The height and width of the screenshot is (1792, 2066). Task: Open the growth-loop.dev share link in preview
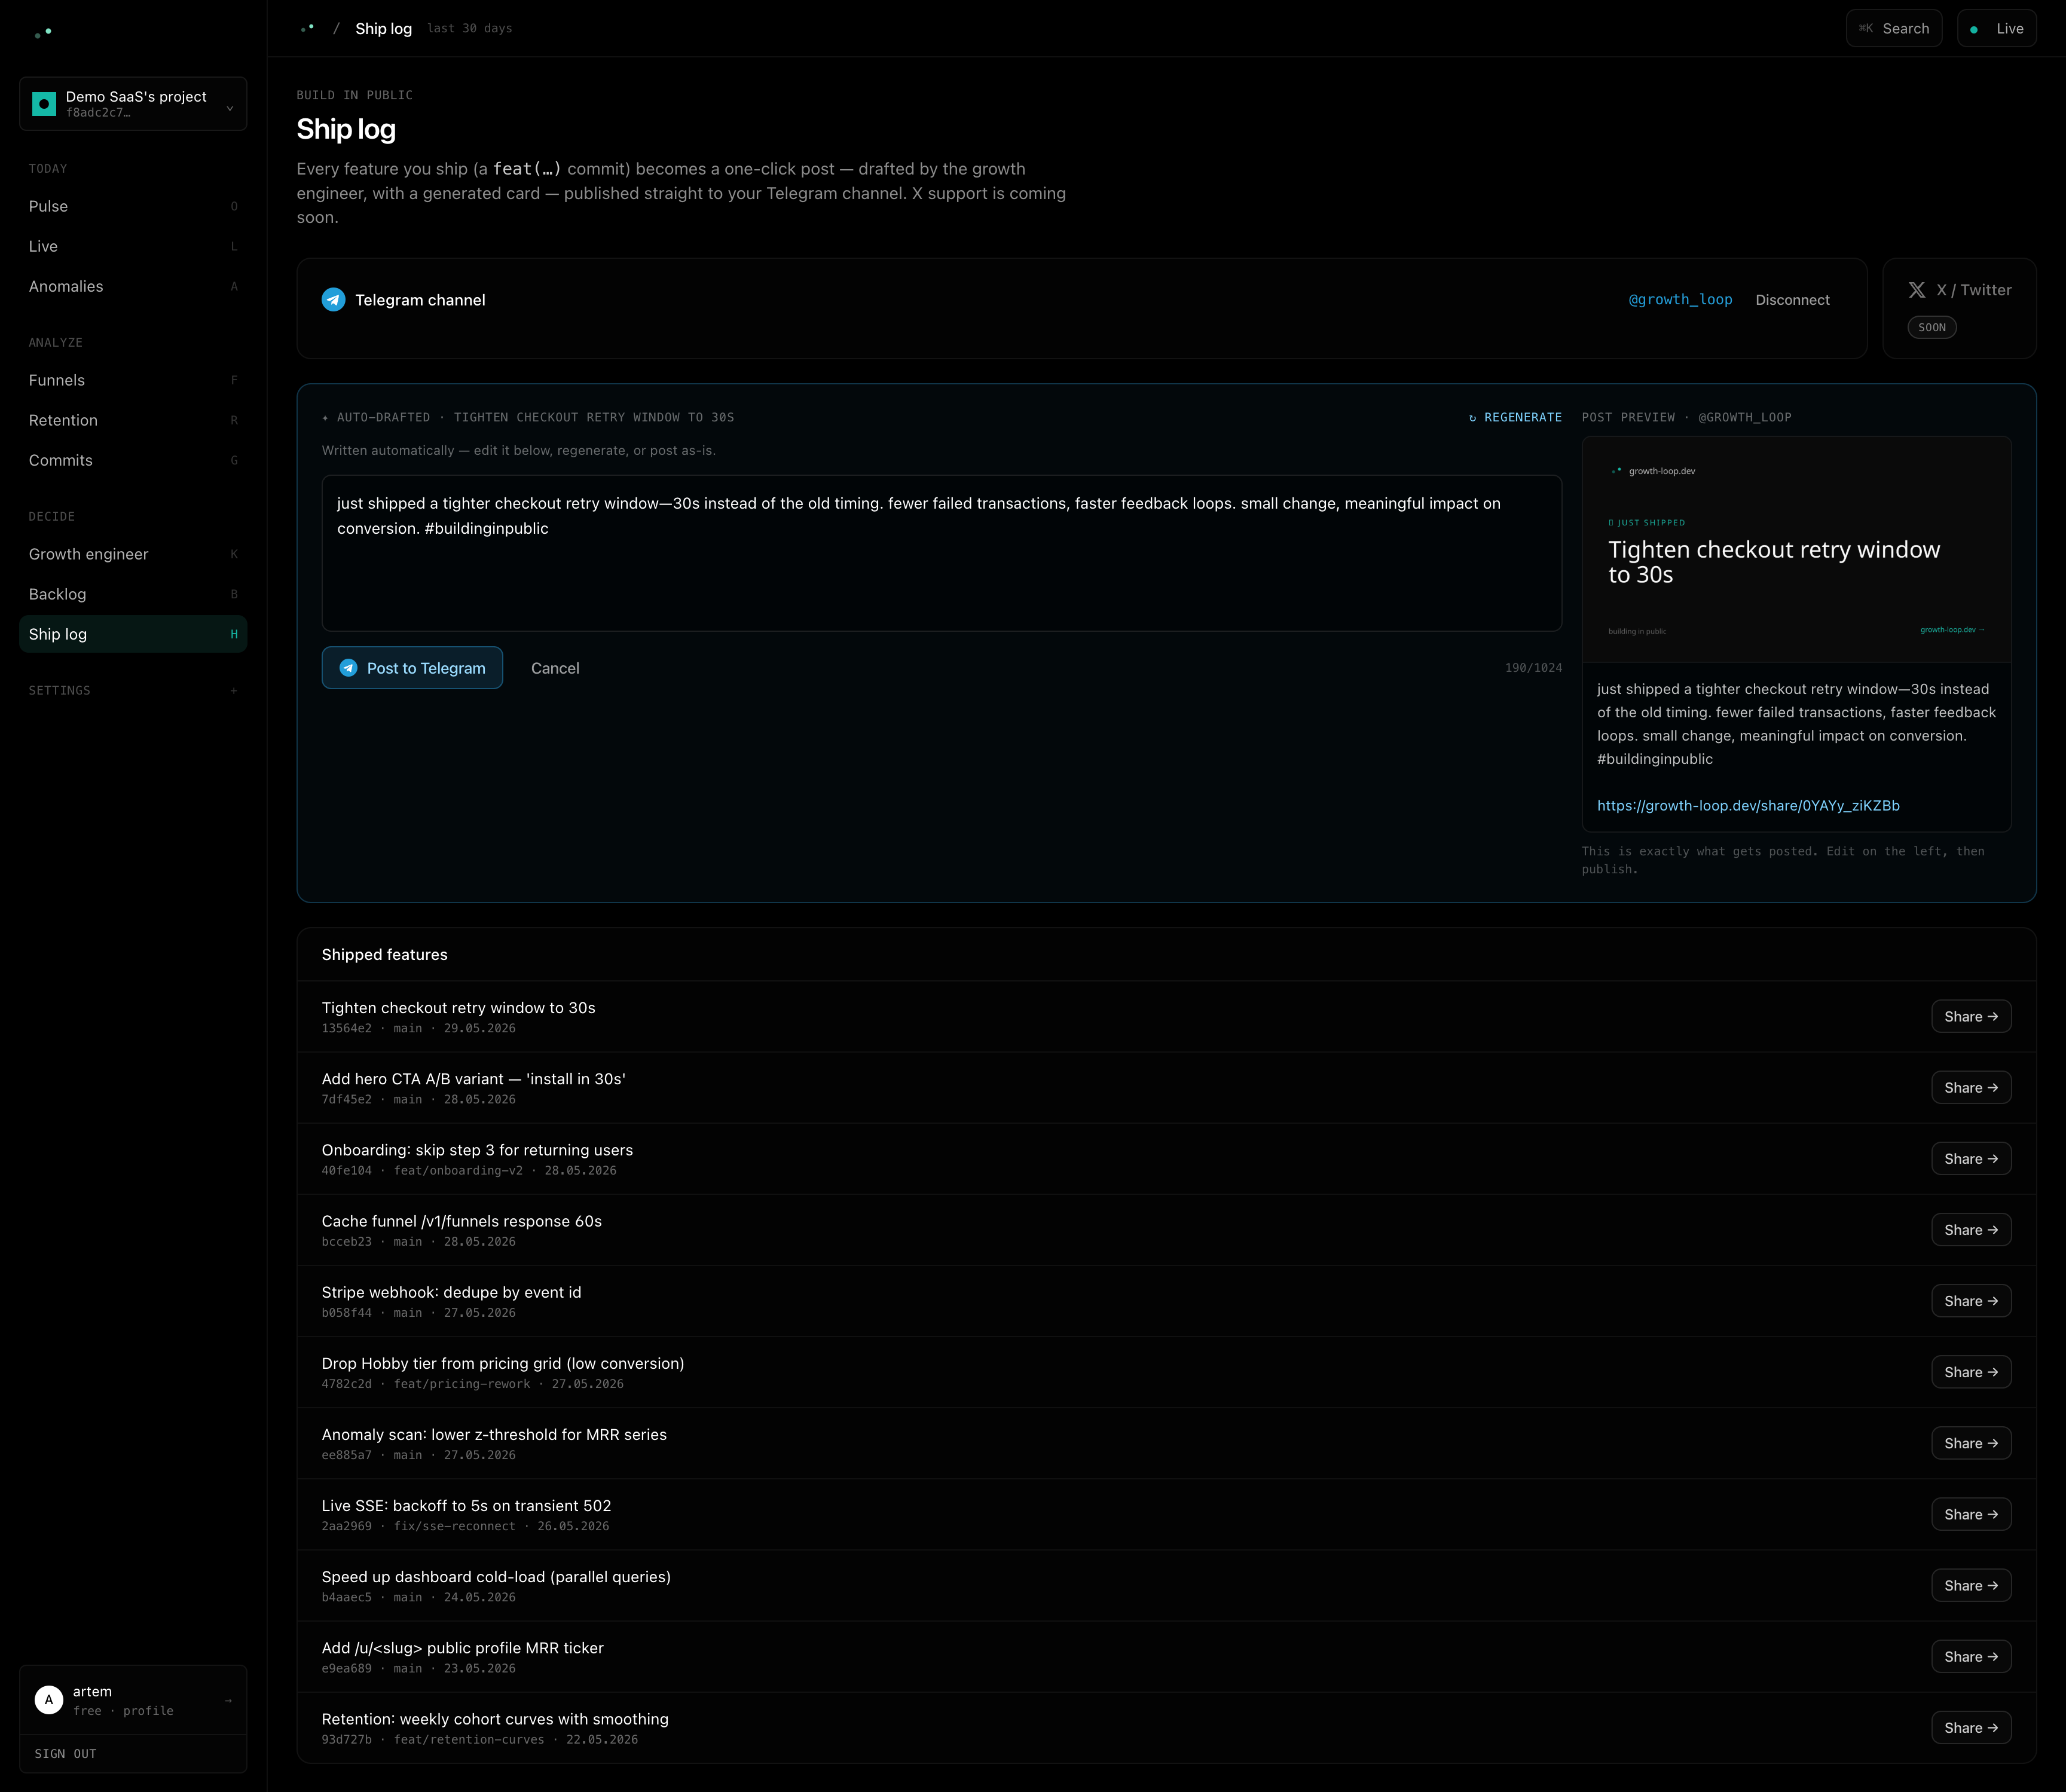click(1748, 806)
